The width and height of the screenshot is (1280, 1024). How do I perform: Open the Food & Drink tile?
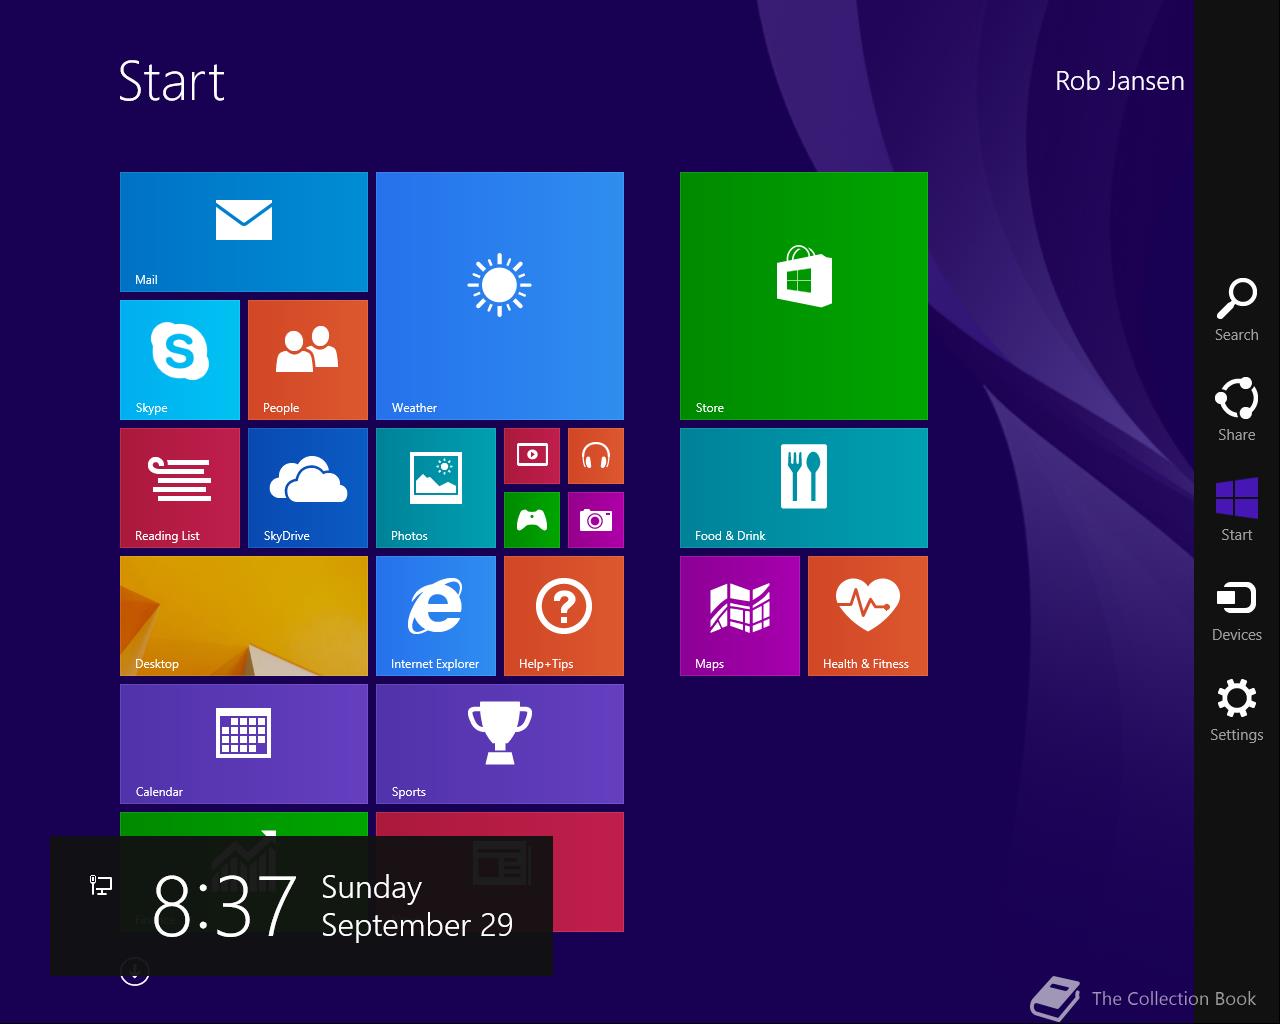(804, 488)
